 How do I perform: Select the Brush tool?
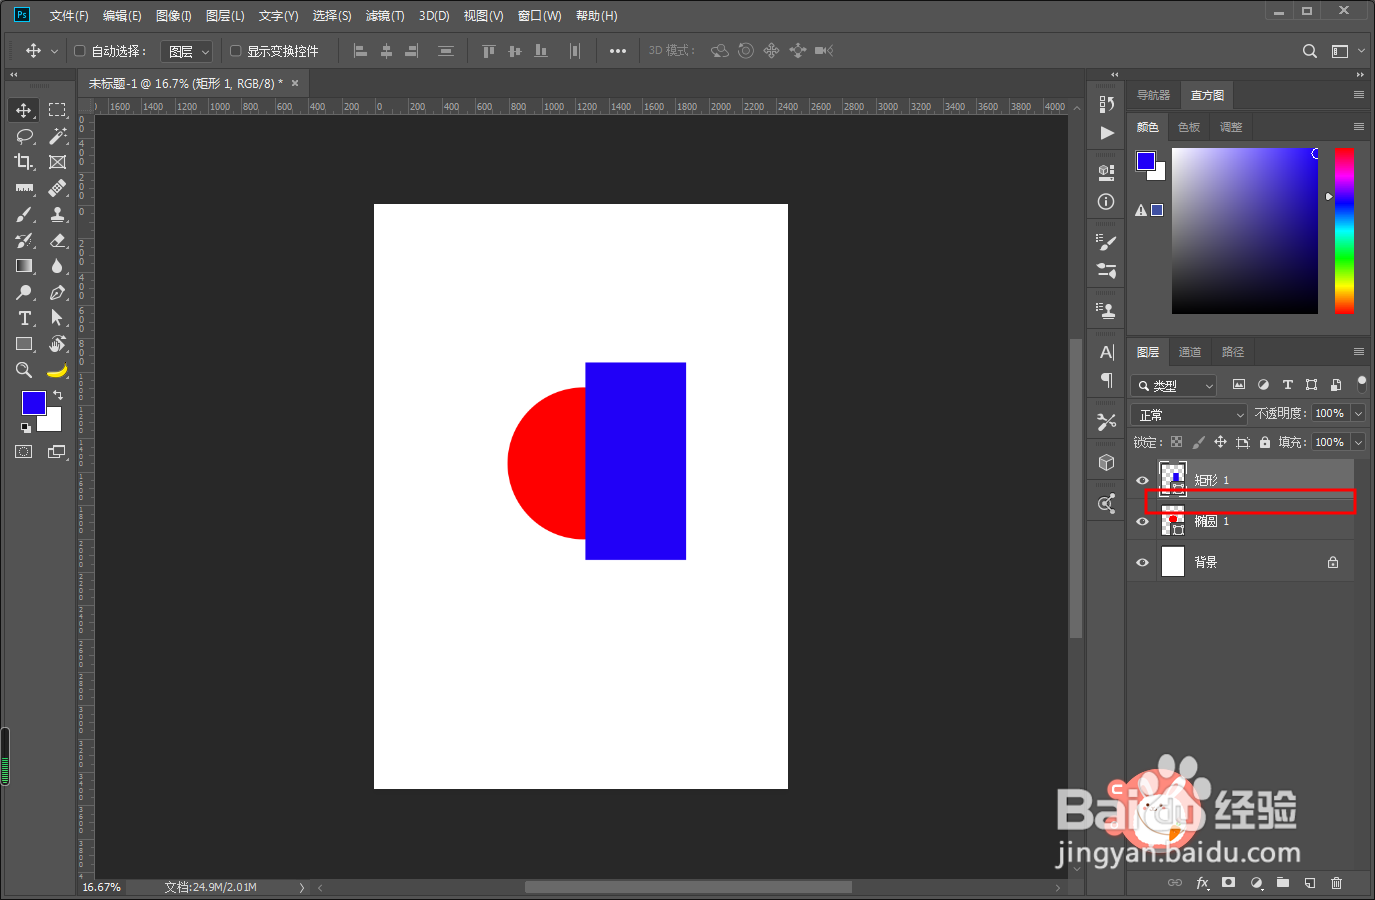(24, 214)
